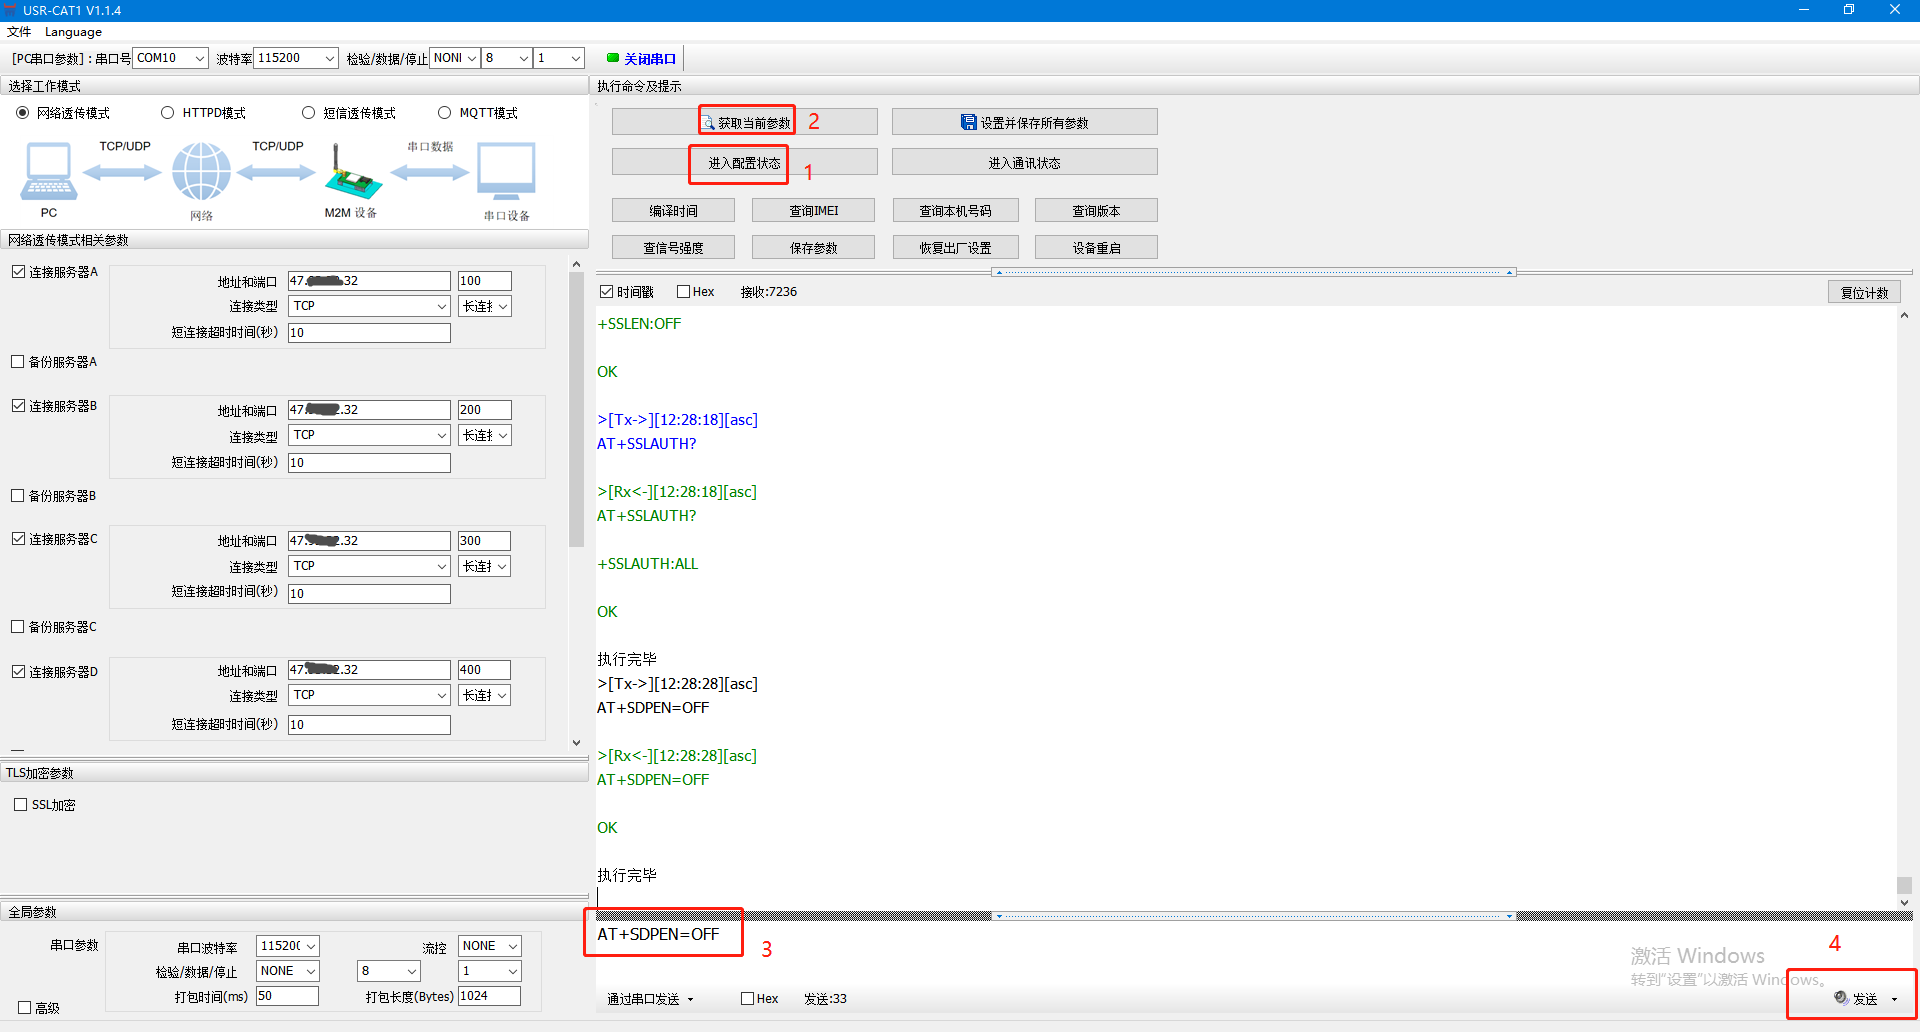The width and height of the screenshot is (1920, 1032).
Task: Select the MQTT模式 radio button
Action: coord(445,113)
